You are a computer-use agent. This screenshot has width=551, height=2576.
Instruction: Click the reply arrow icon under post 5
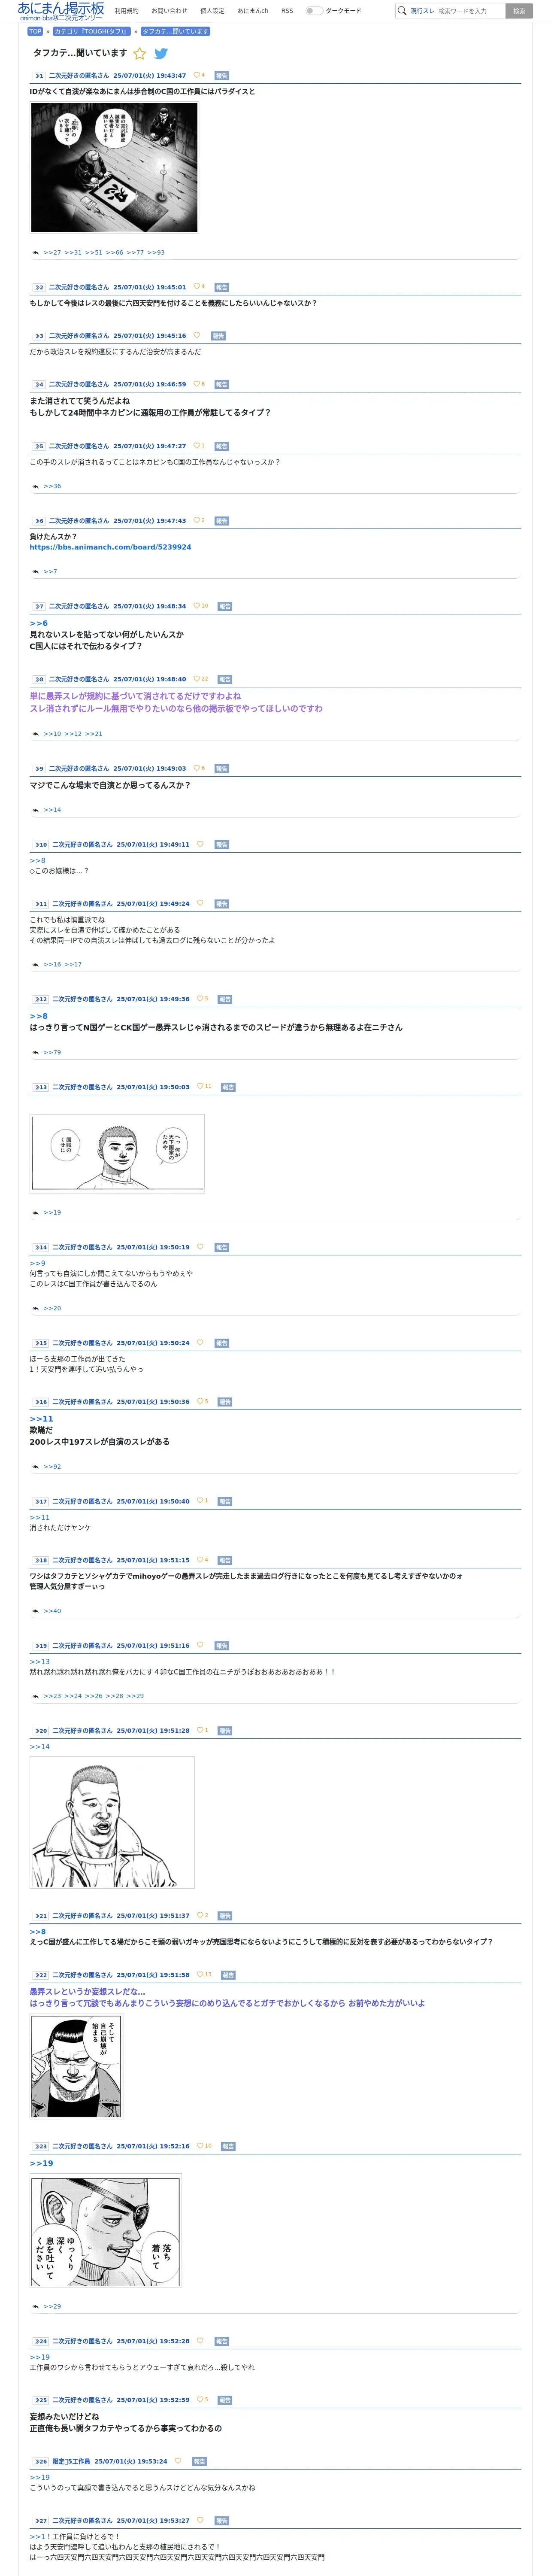[36, 486]
